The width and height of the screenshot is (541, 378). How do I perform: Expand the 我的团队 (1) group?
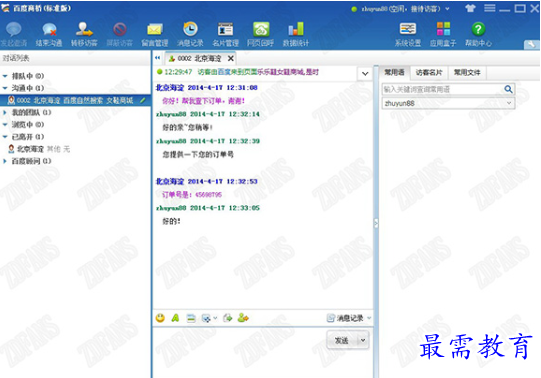point(5,112)
